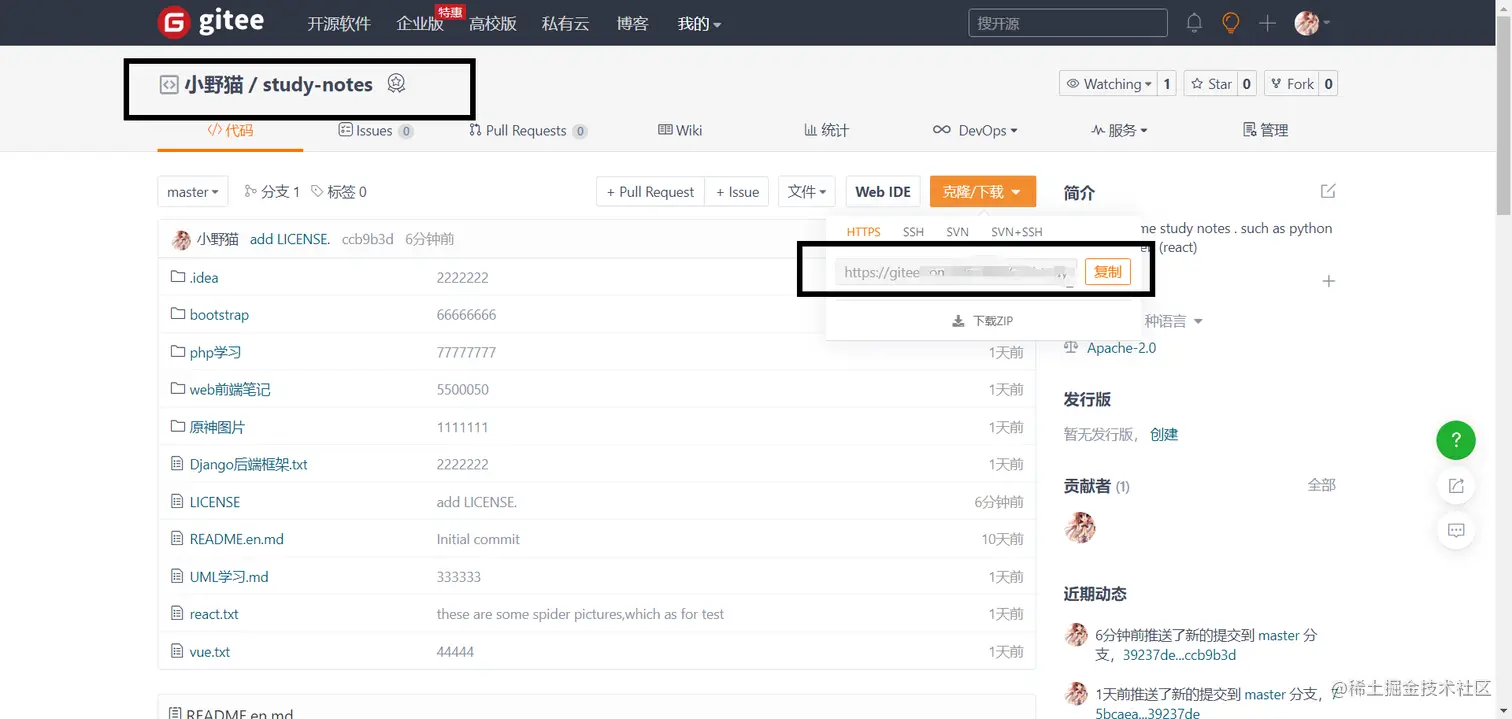Switch to the 代码 tab

coord(230,130)
